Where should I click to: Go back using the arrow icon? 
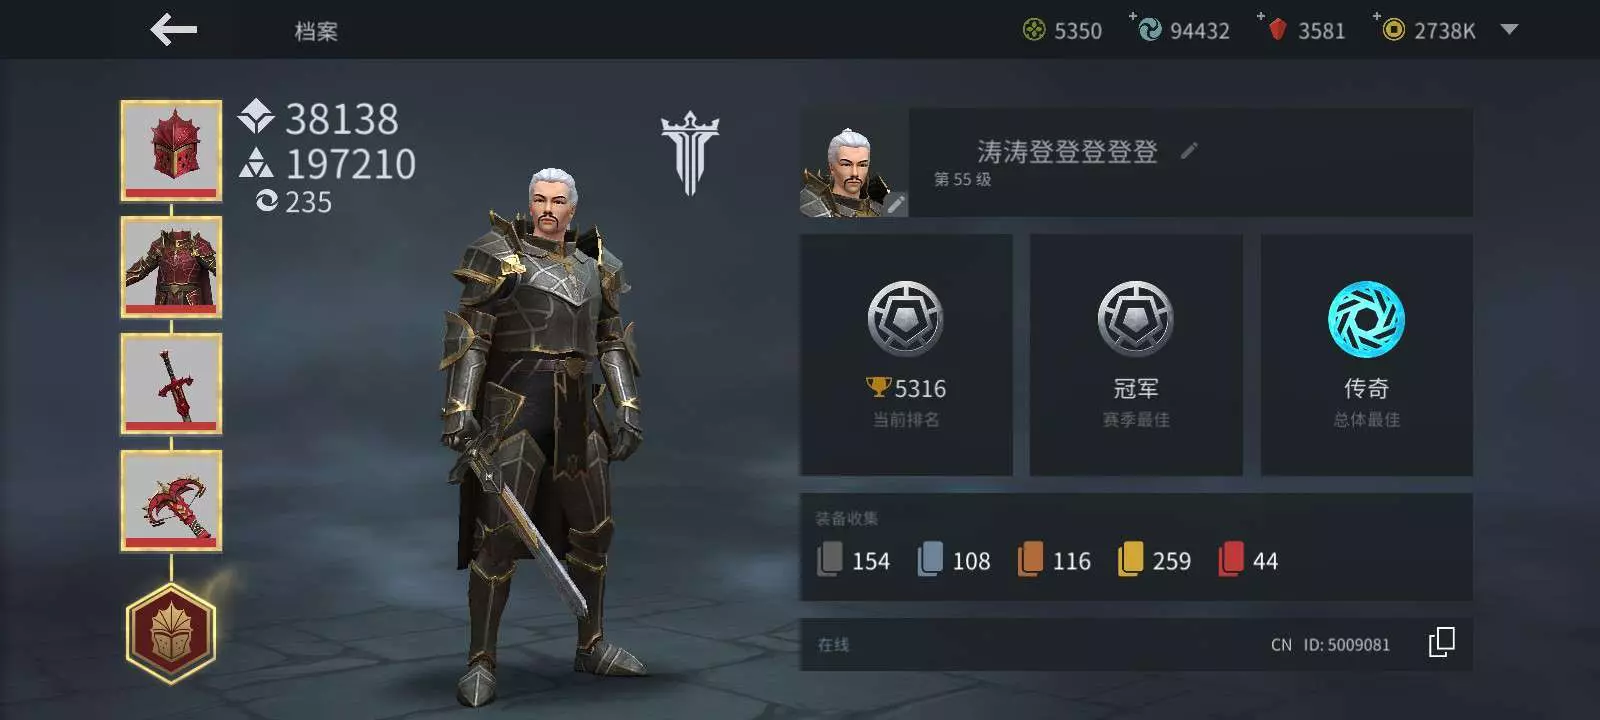point(173,30)
